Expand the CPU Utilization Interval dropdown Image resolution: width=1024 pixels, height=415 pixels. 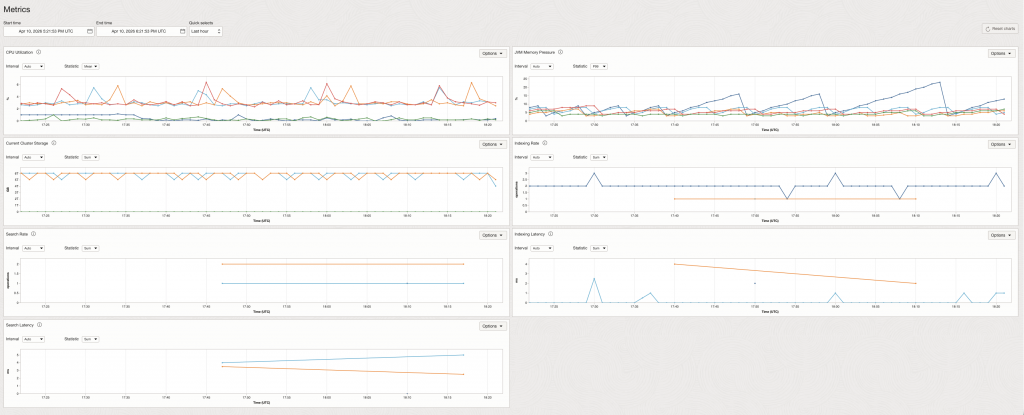pos(35,66)
